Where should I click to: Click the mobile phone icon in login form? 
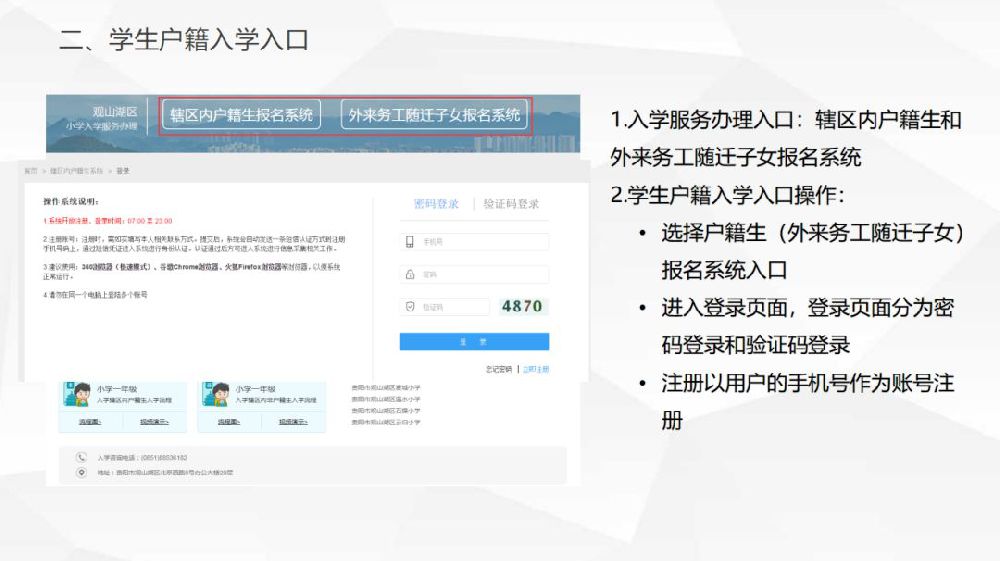409,242
